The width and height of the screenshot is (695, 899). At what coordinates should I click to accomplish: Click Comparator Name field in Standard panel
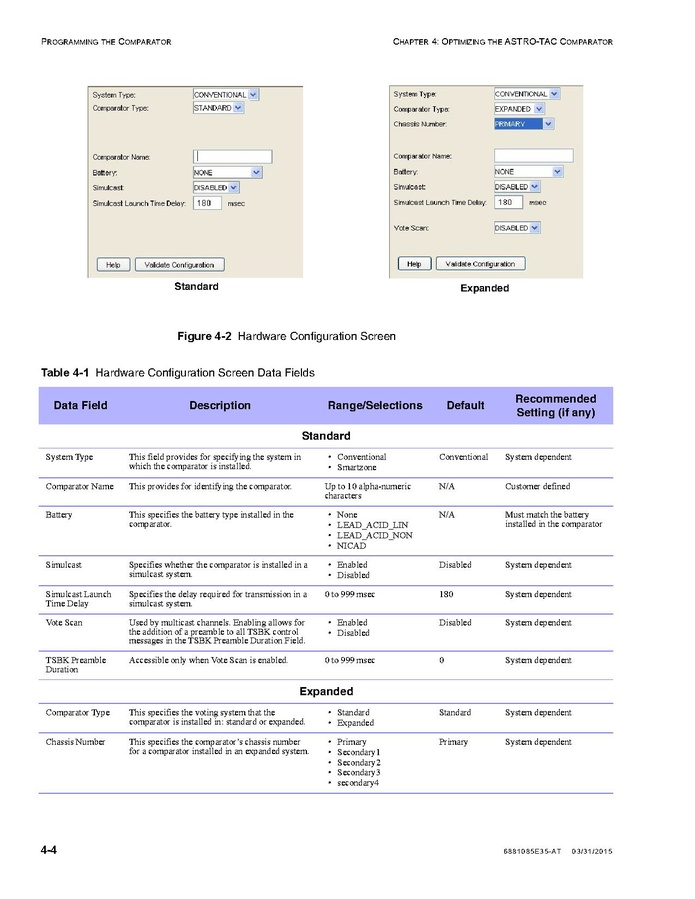tap(232, 156)
